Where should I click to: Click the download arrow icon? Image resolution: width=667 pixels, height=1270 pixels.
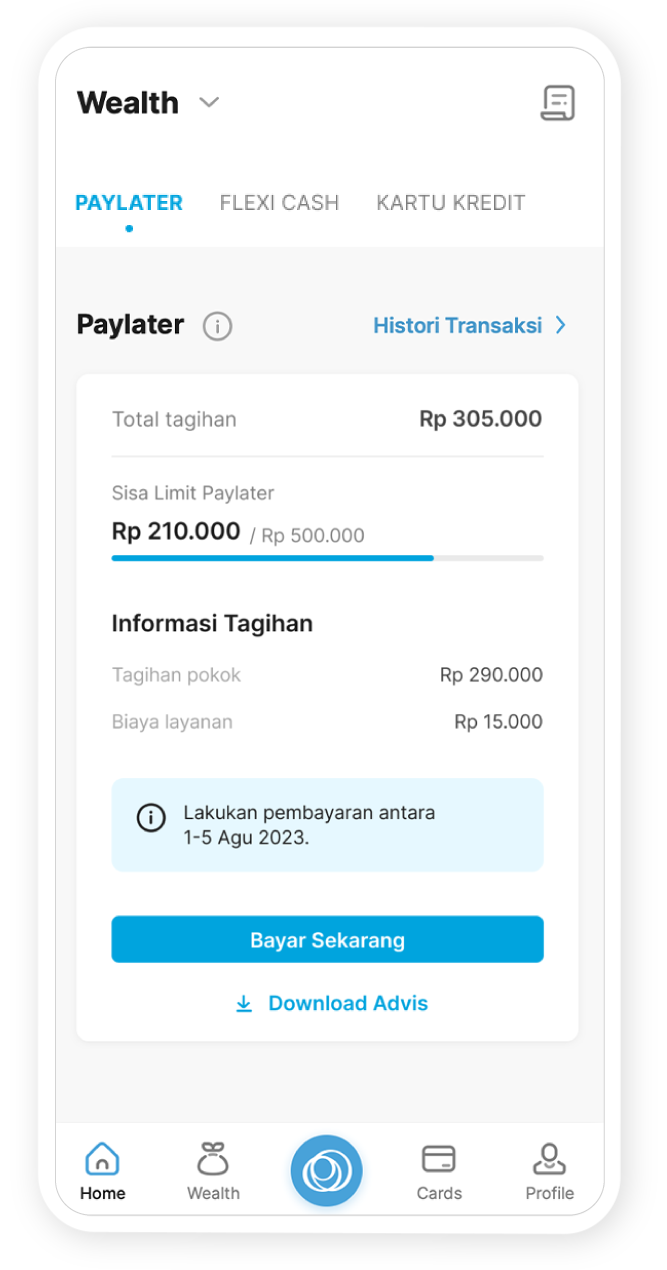(x=244, y=1004)
